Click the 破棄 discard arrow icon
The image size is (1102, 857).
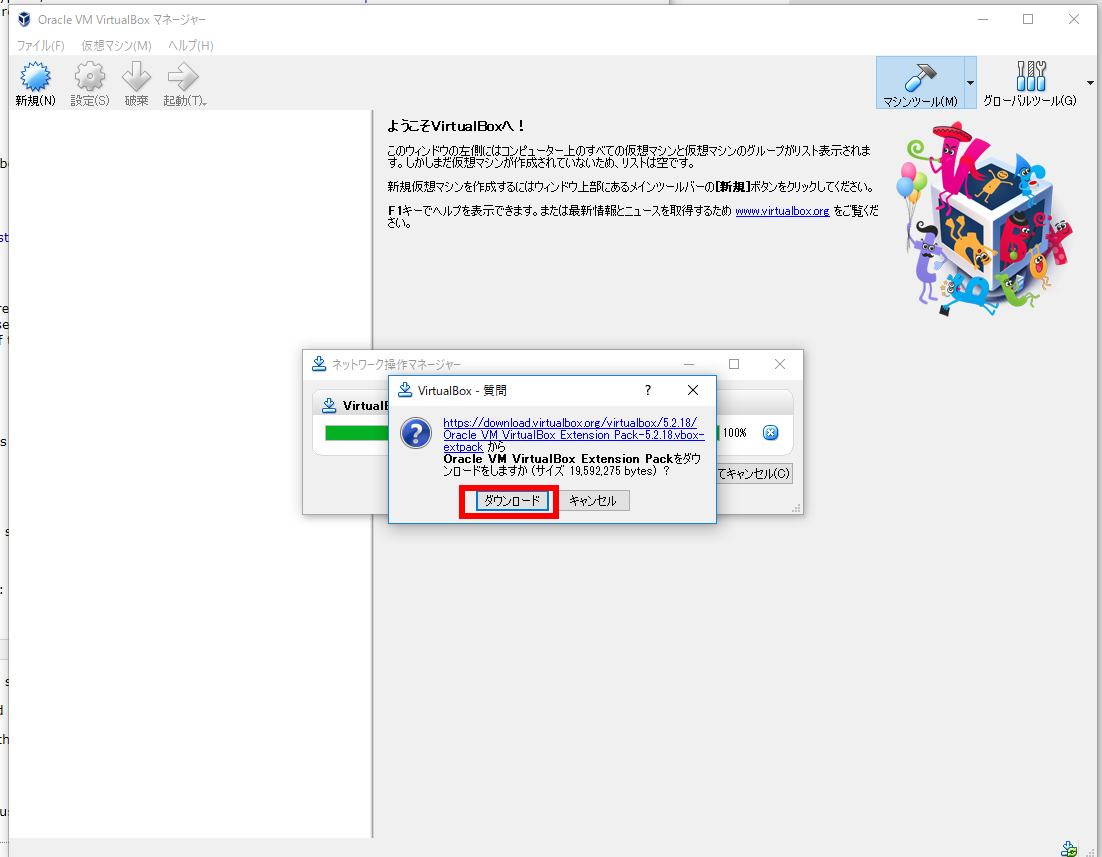tap(137, 82)
